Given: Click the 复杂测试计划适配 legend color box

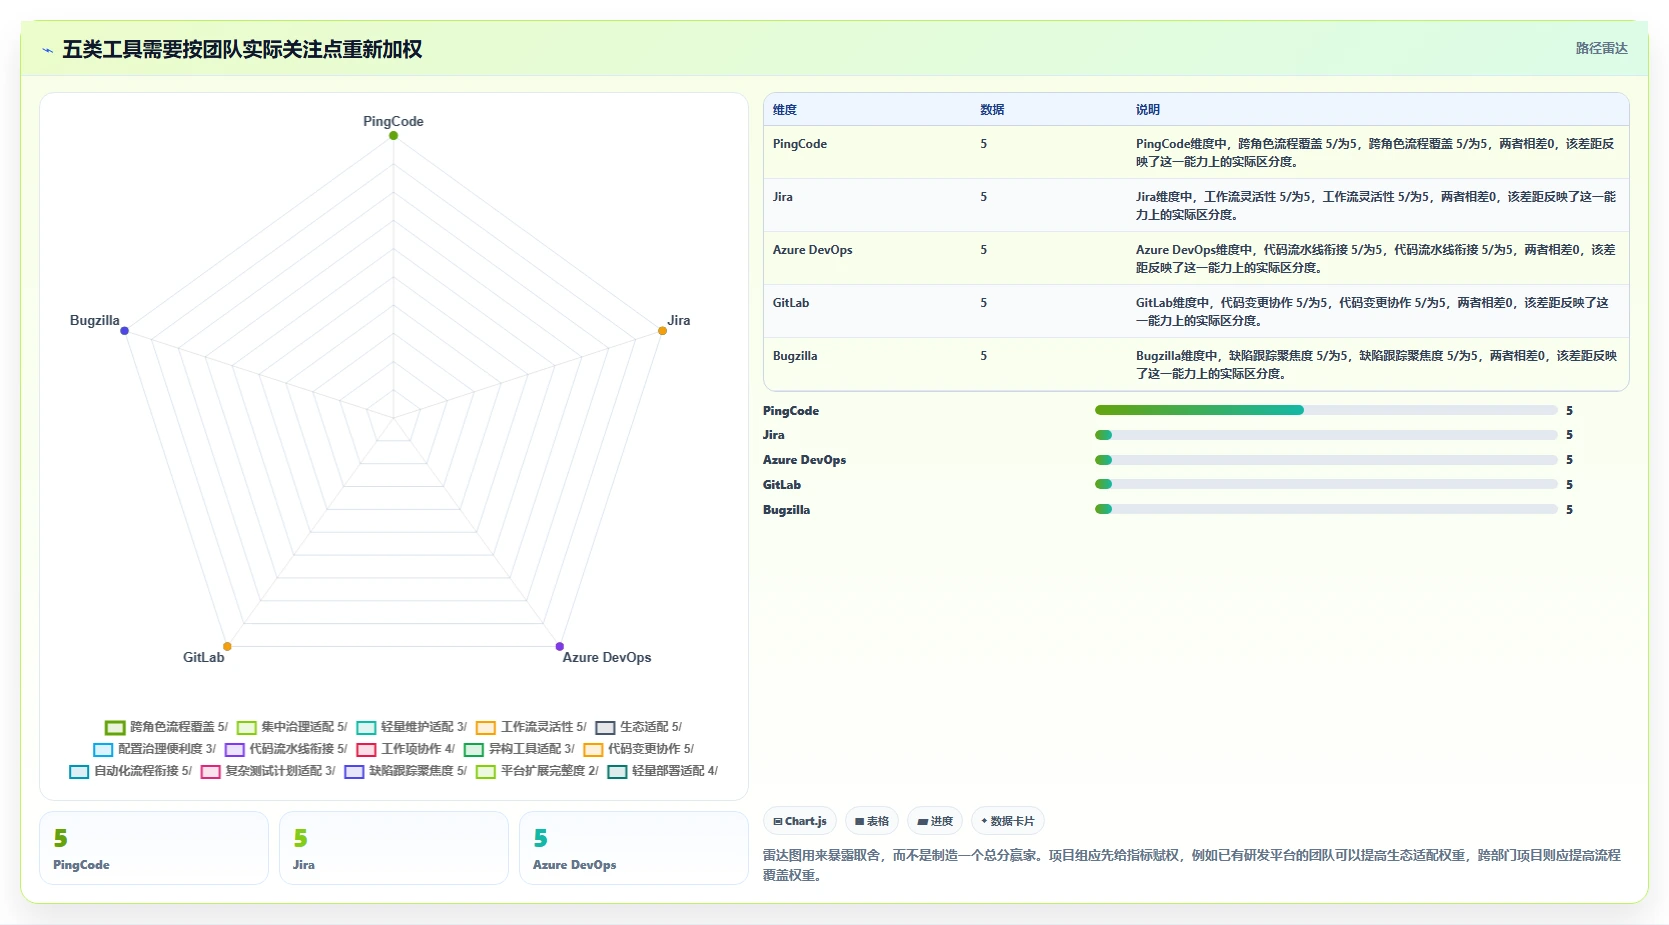Looking at the screenshot, I should tap(210, 771).
